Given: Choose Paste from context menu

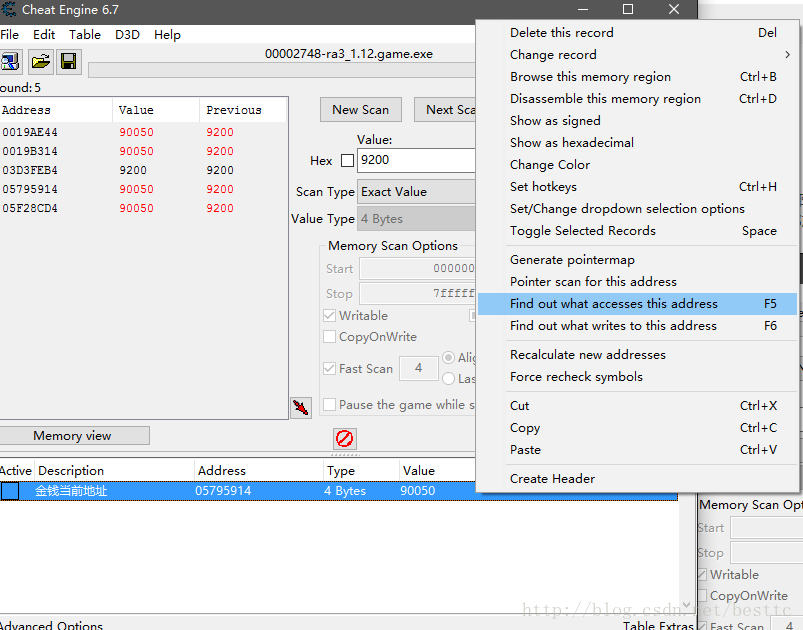Looking at the screenshot, I should coord(637,450).
